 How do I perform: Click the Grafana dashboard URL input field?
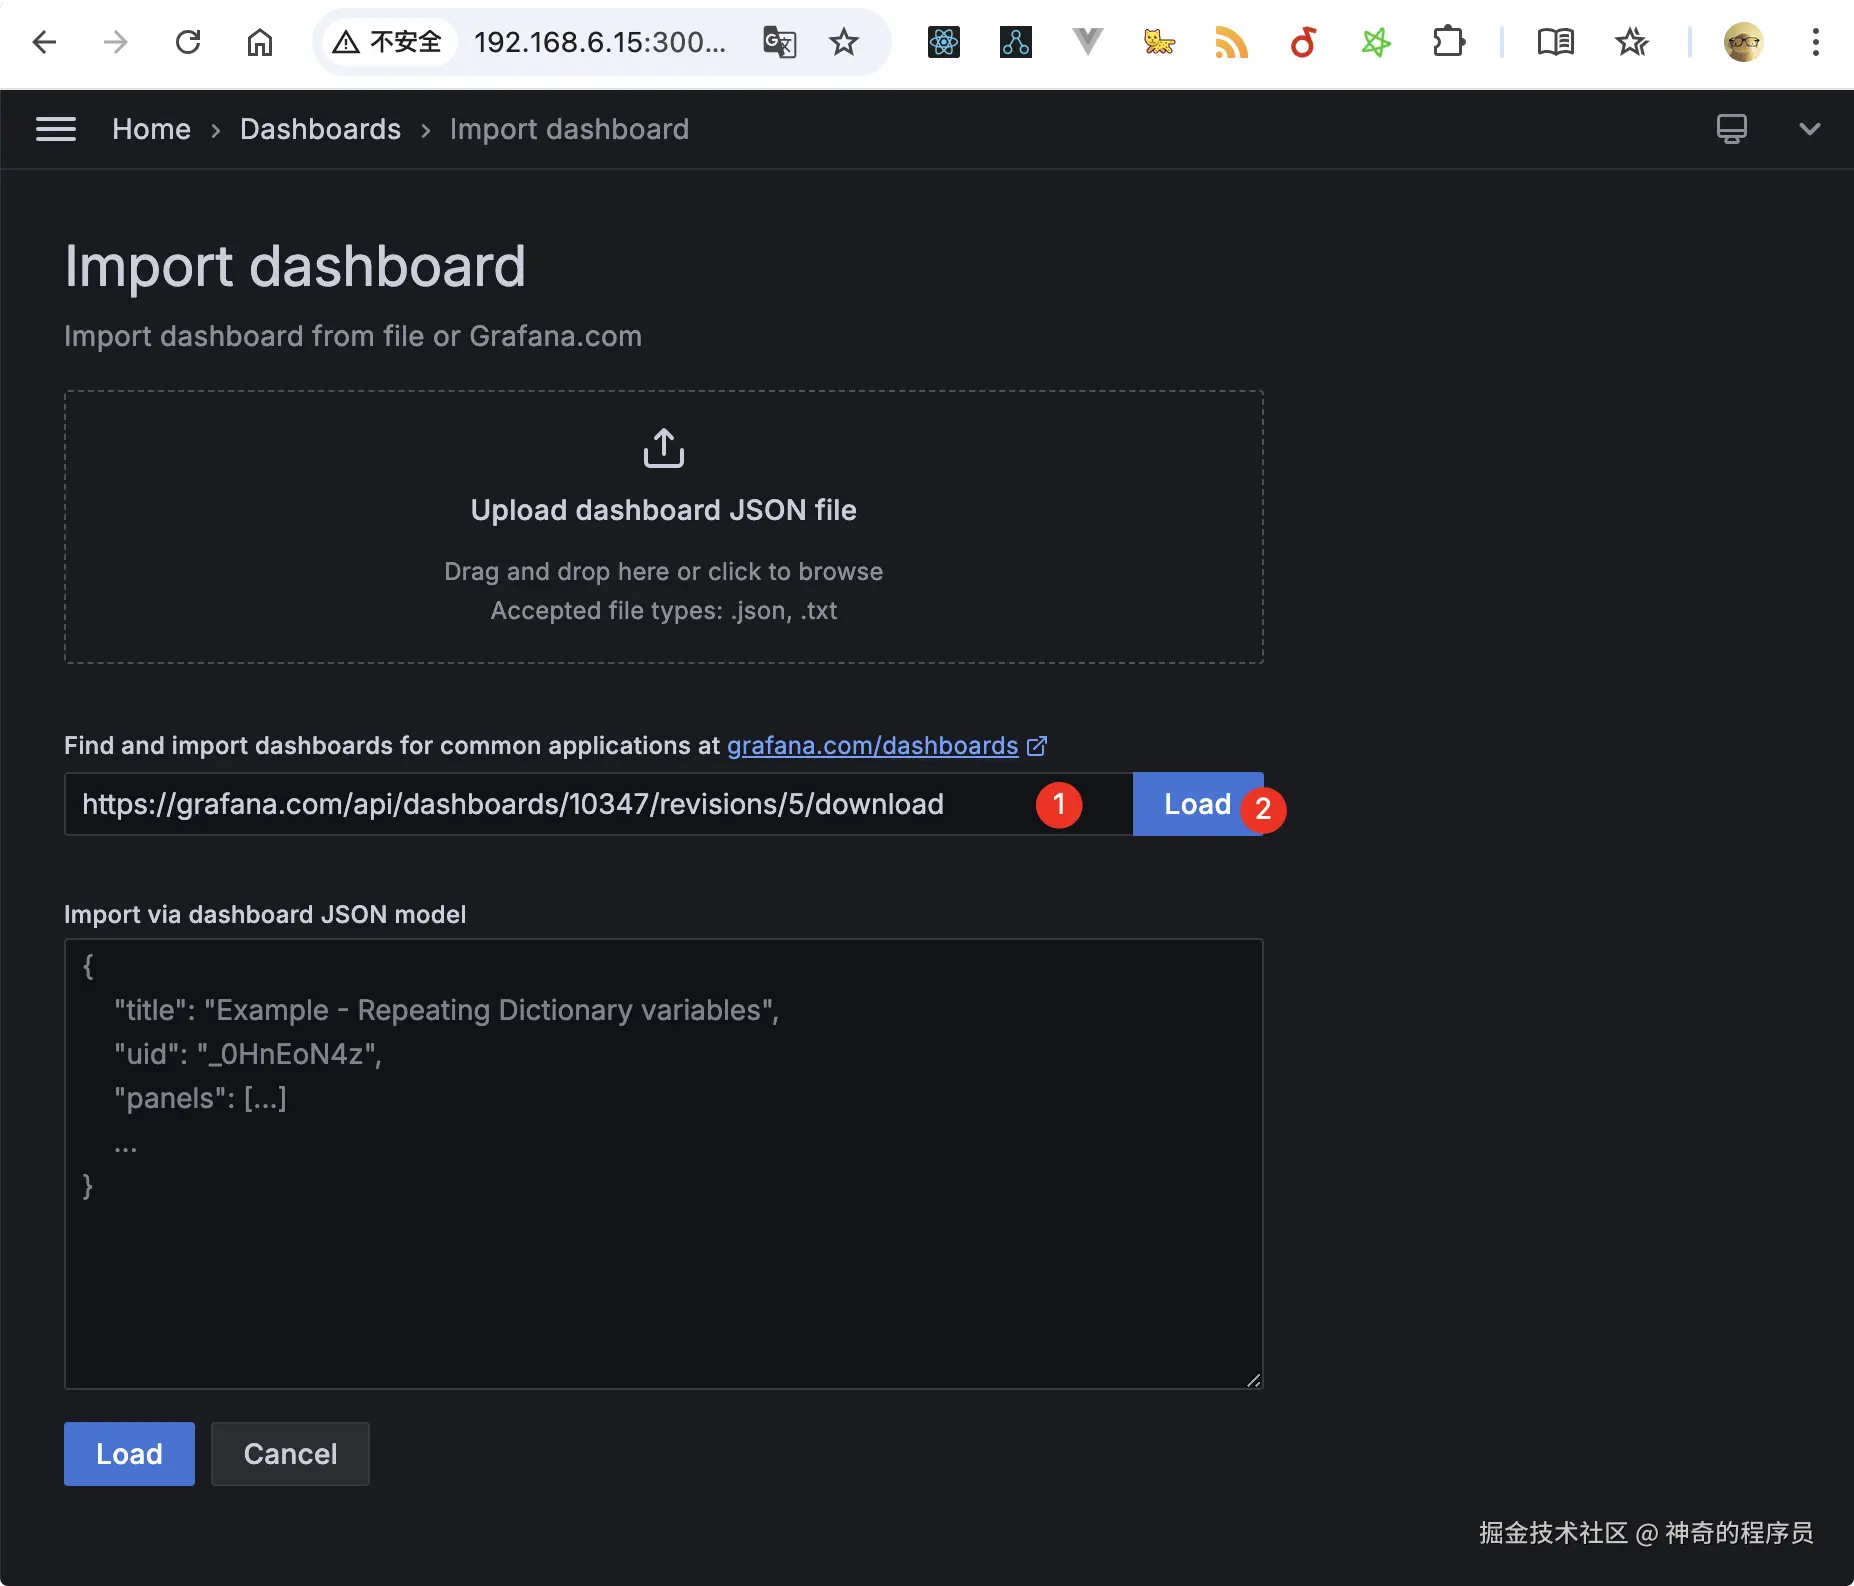coord(599,804)
